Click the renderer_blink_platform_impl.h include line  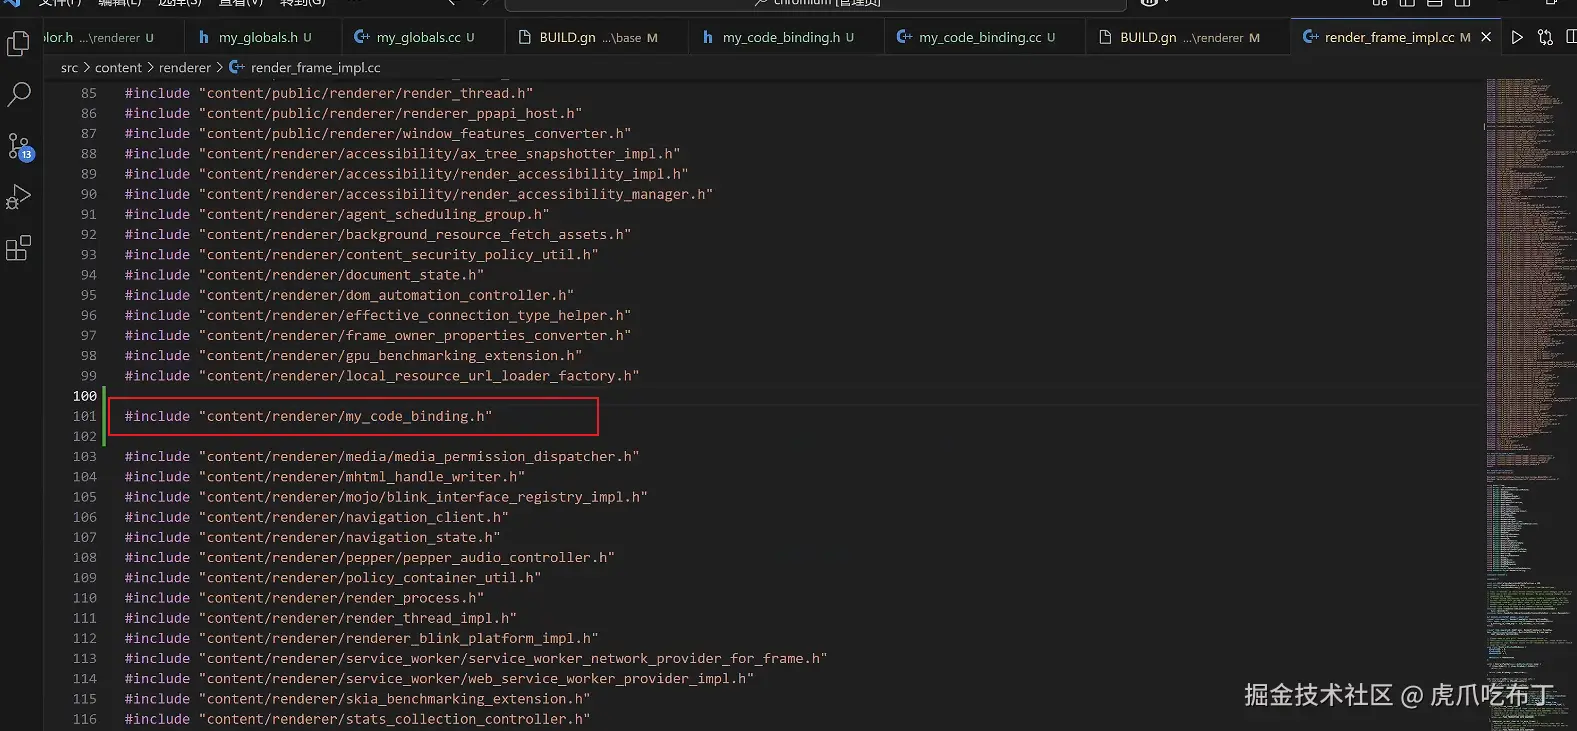[x=361, y=638]
